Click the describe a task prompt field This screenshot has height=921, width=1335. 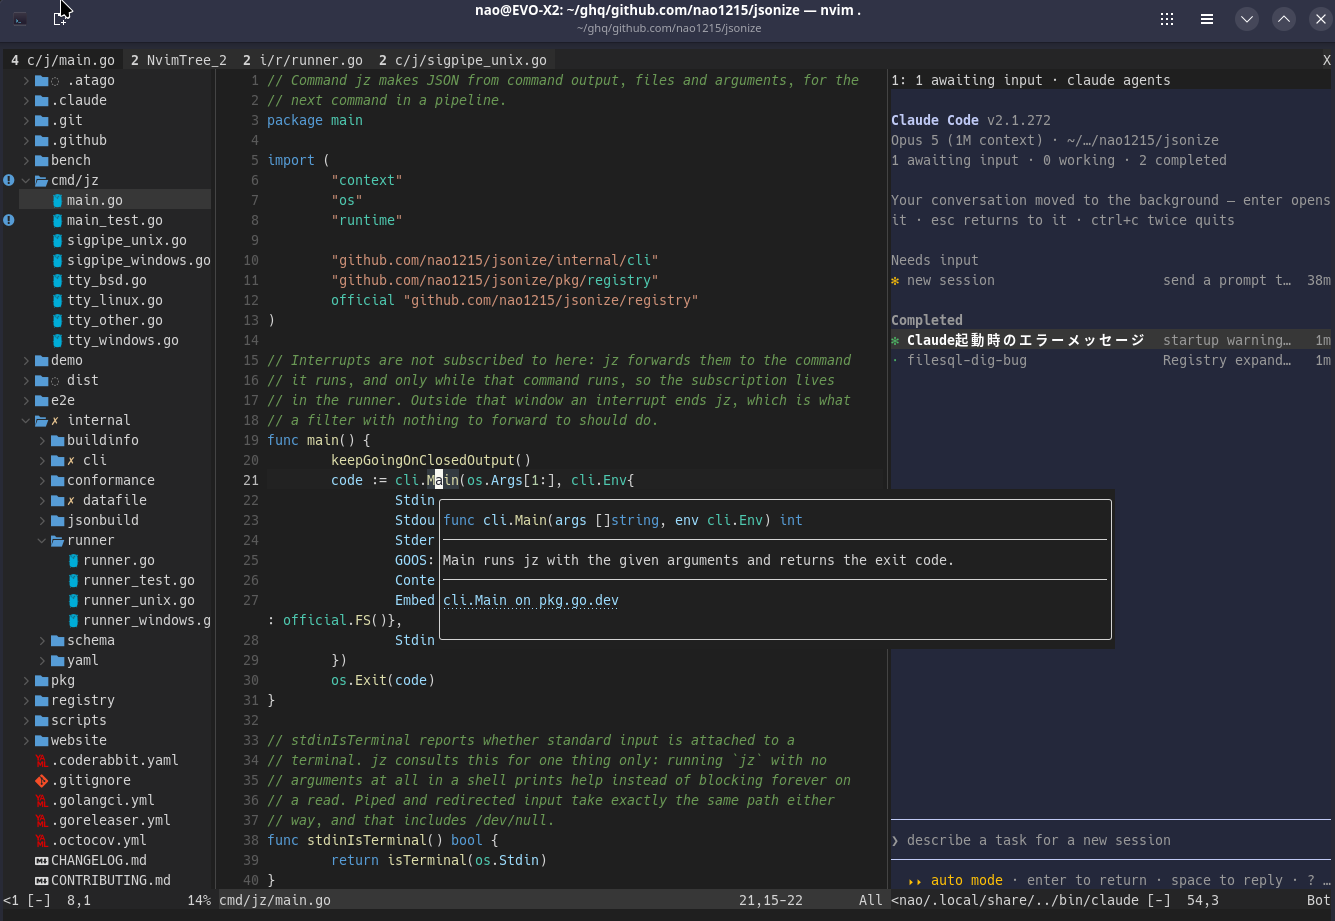(1111, 840)
